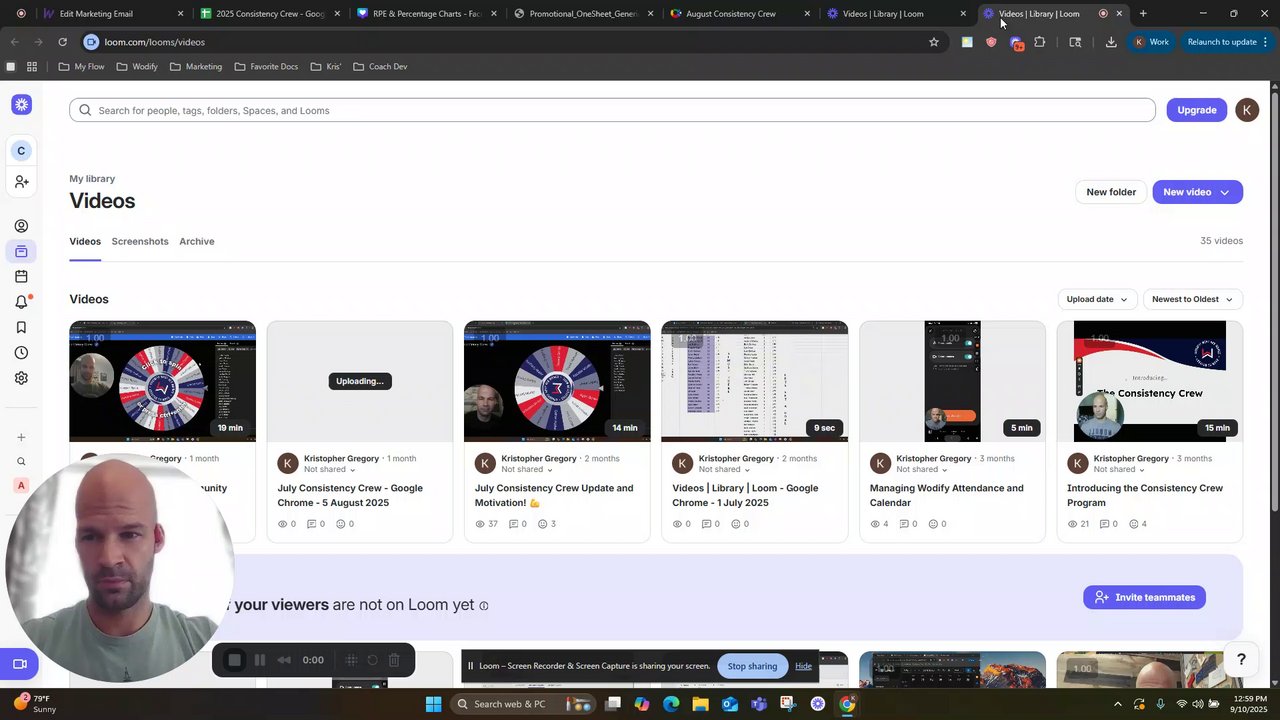This screenshot has width=1280, height=720.
Task: Expand Not shared on July Consistency Crew Update video
Action: pyautogui.click(x=527, y=469)
